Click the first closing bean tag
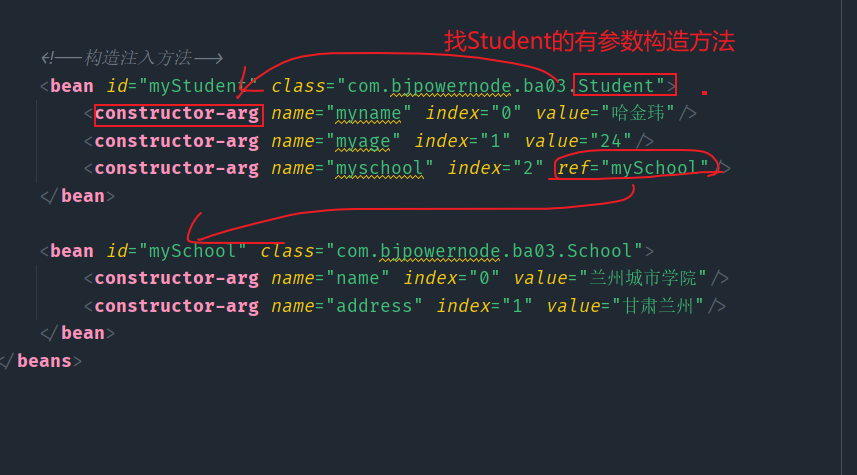The image size is (857, 475). point(78,196)
